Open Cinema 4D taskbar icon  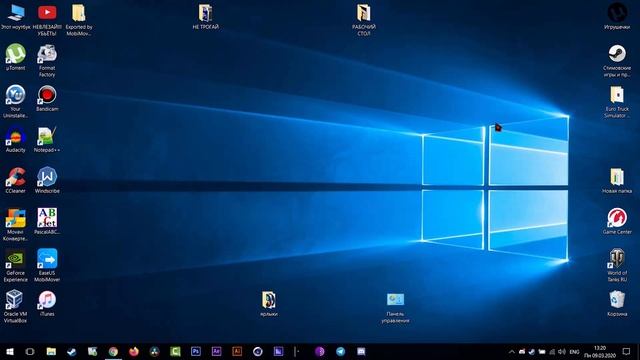click(258, 351)
